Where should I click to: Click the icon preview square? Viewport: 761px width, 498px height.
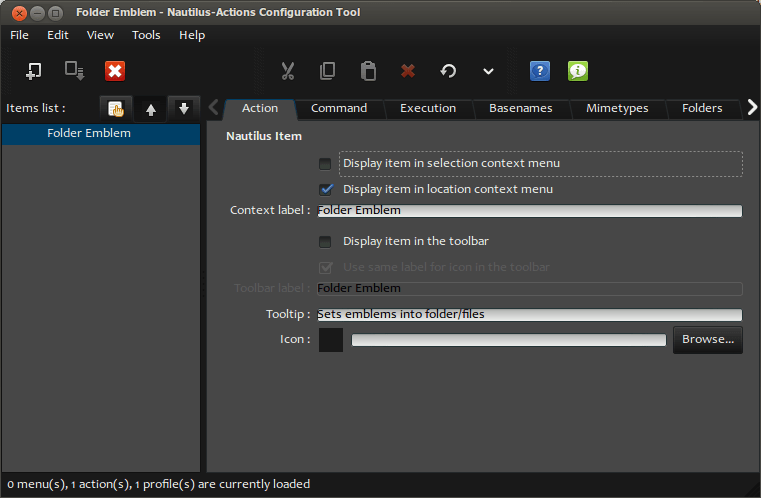[331, 340]
